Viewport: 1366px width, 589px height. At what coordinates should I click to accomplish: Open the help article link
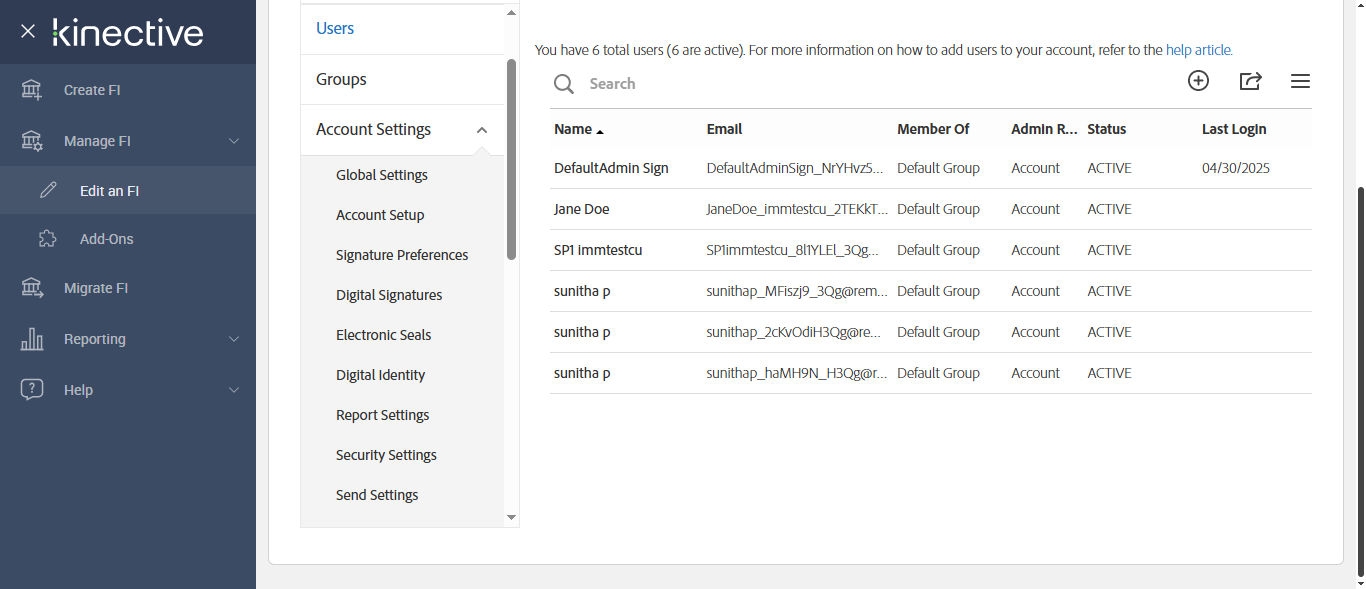click(x=1199, y=50)
